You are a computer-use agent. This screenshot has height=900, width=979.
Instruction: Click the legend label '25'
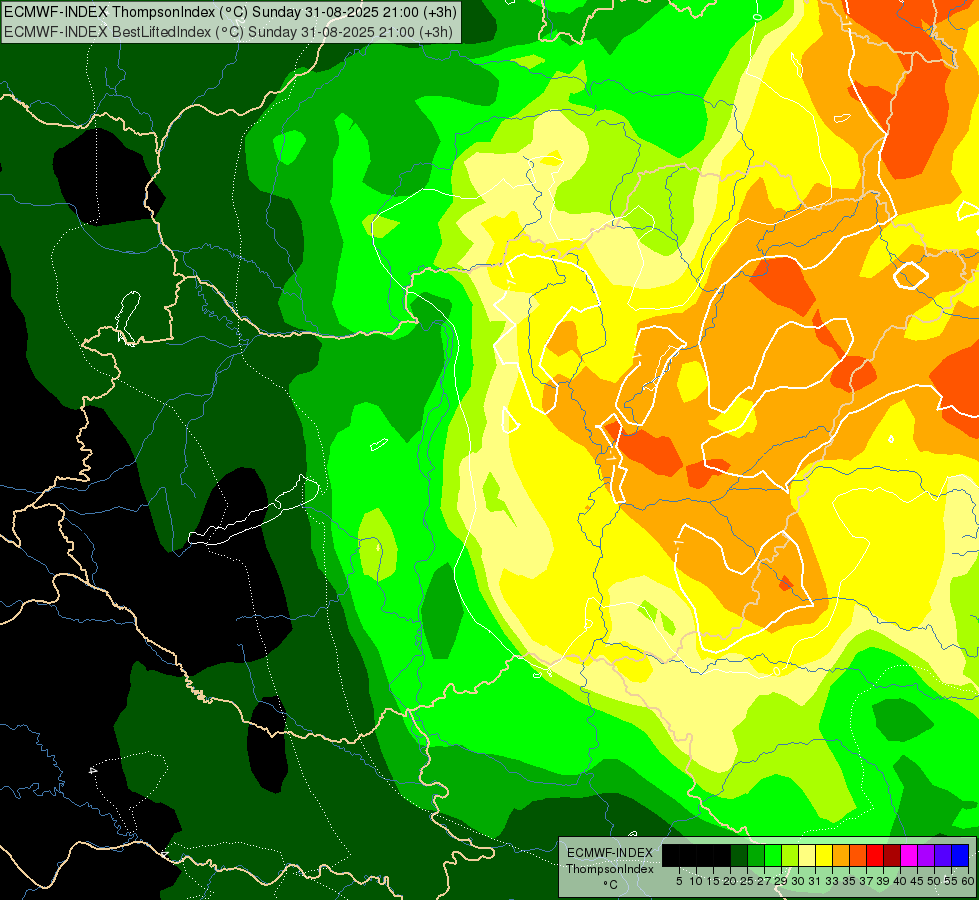[x=747, y=881]
